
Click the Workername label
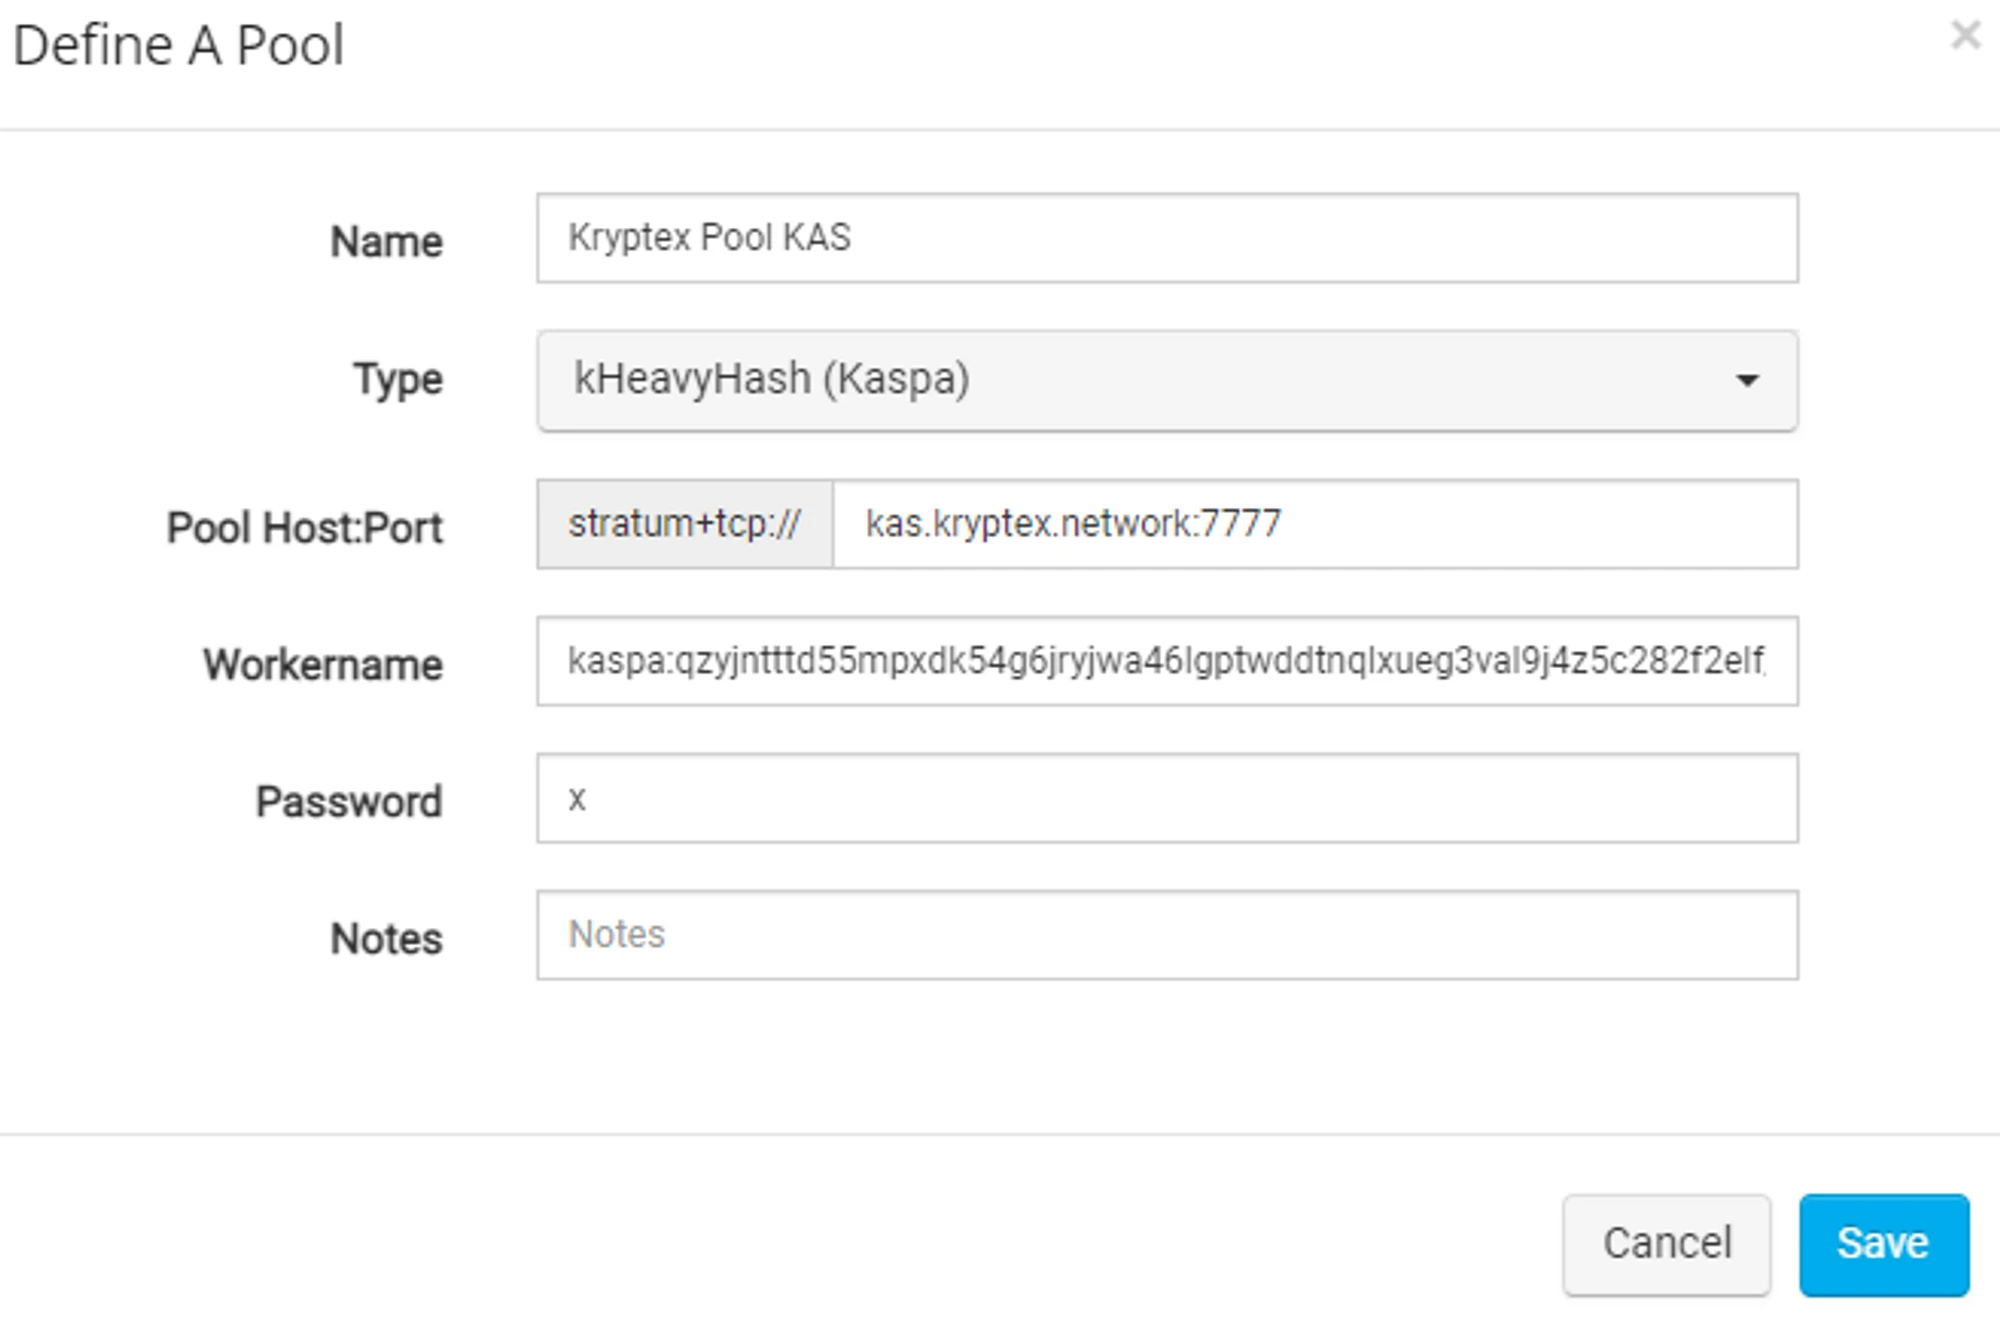click(x=322, y=665)
